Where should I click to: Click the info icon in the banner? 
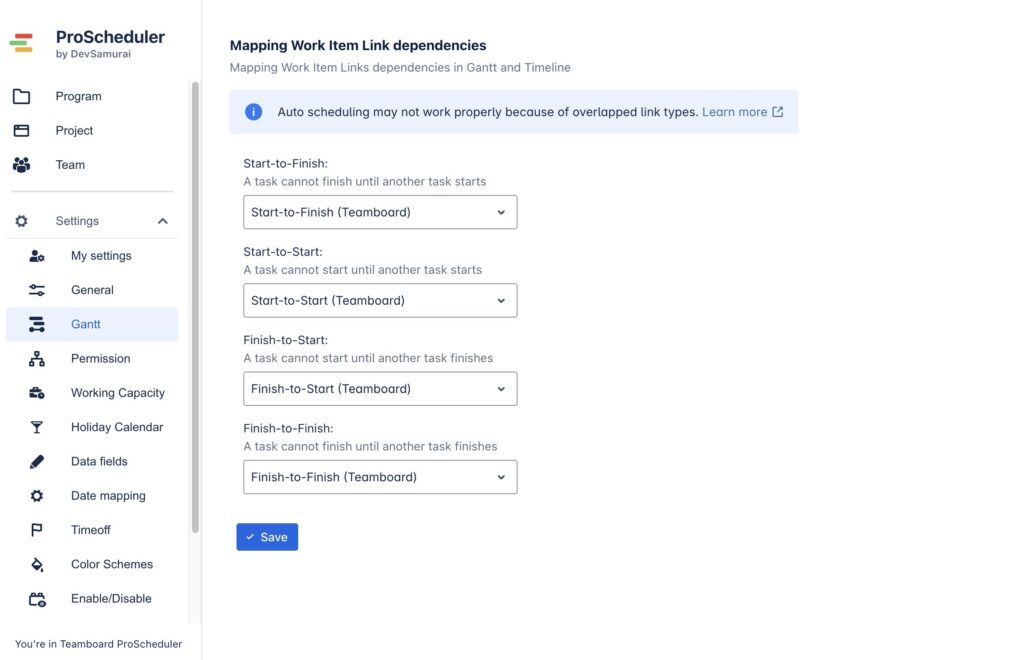253,111
